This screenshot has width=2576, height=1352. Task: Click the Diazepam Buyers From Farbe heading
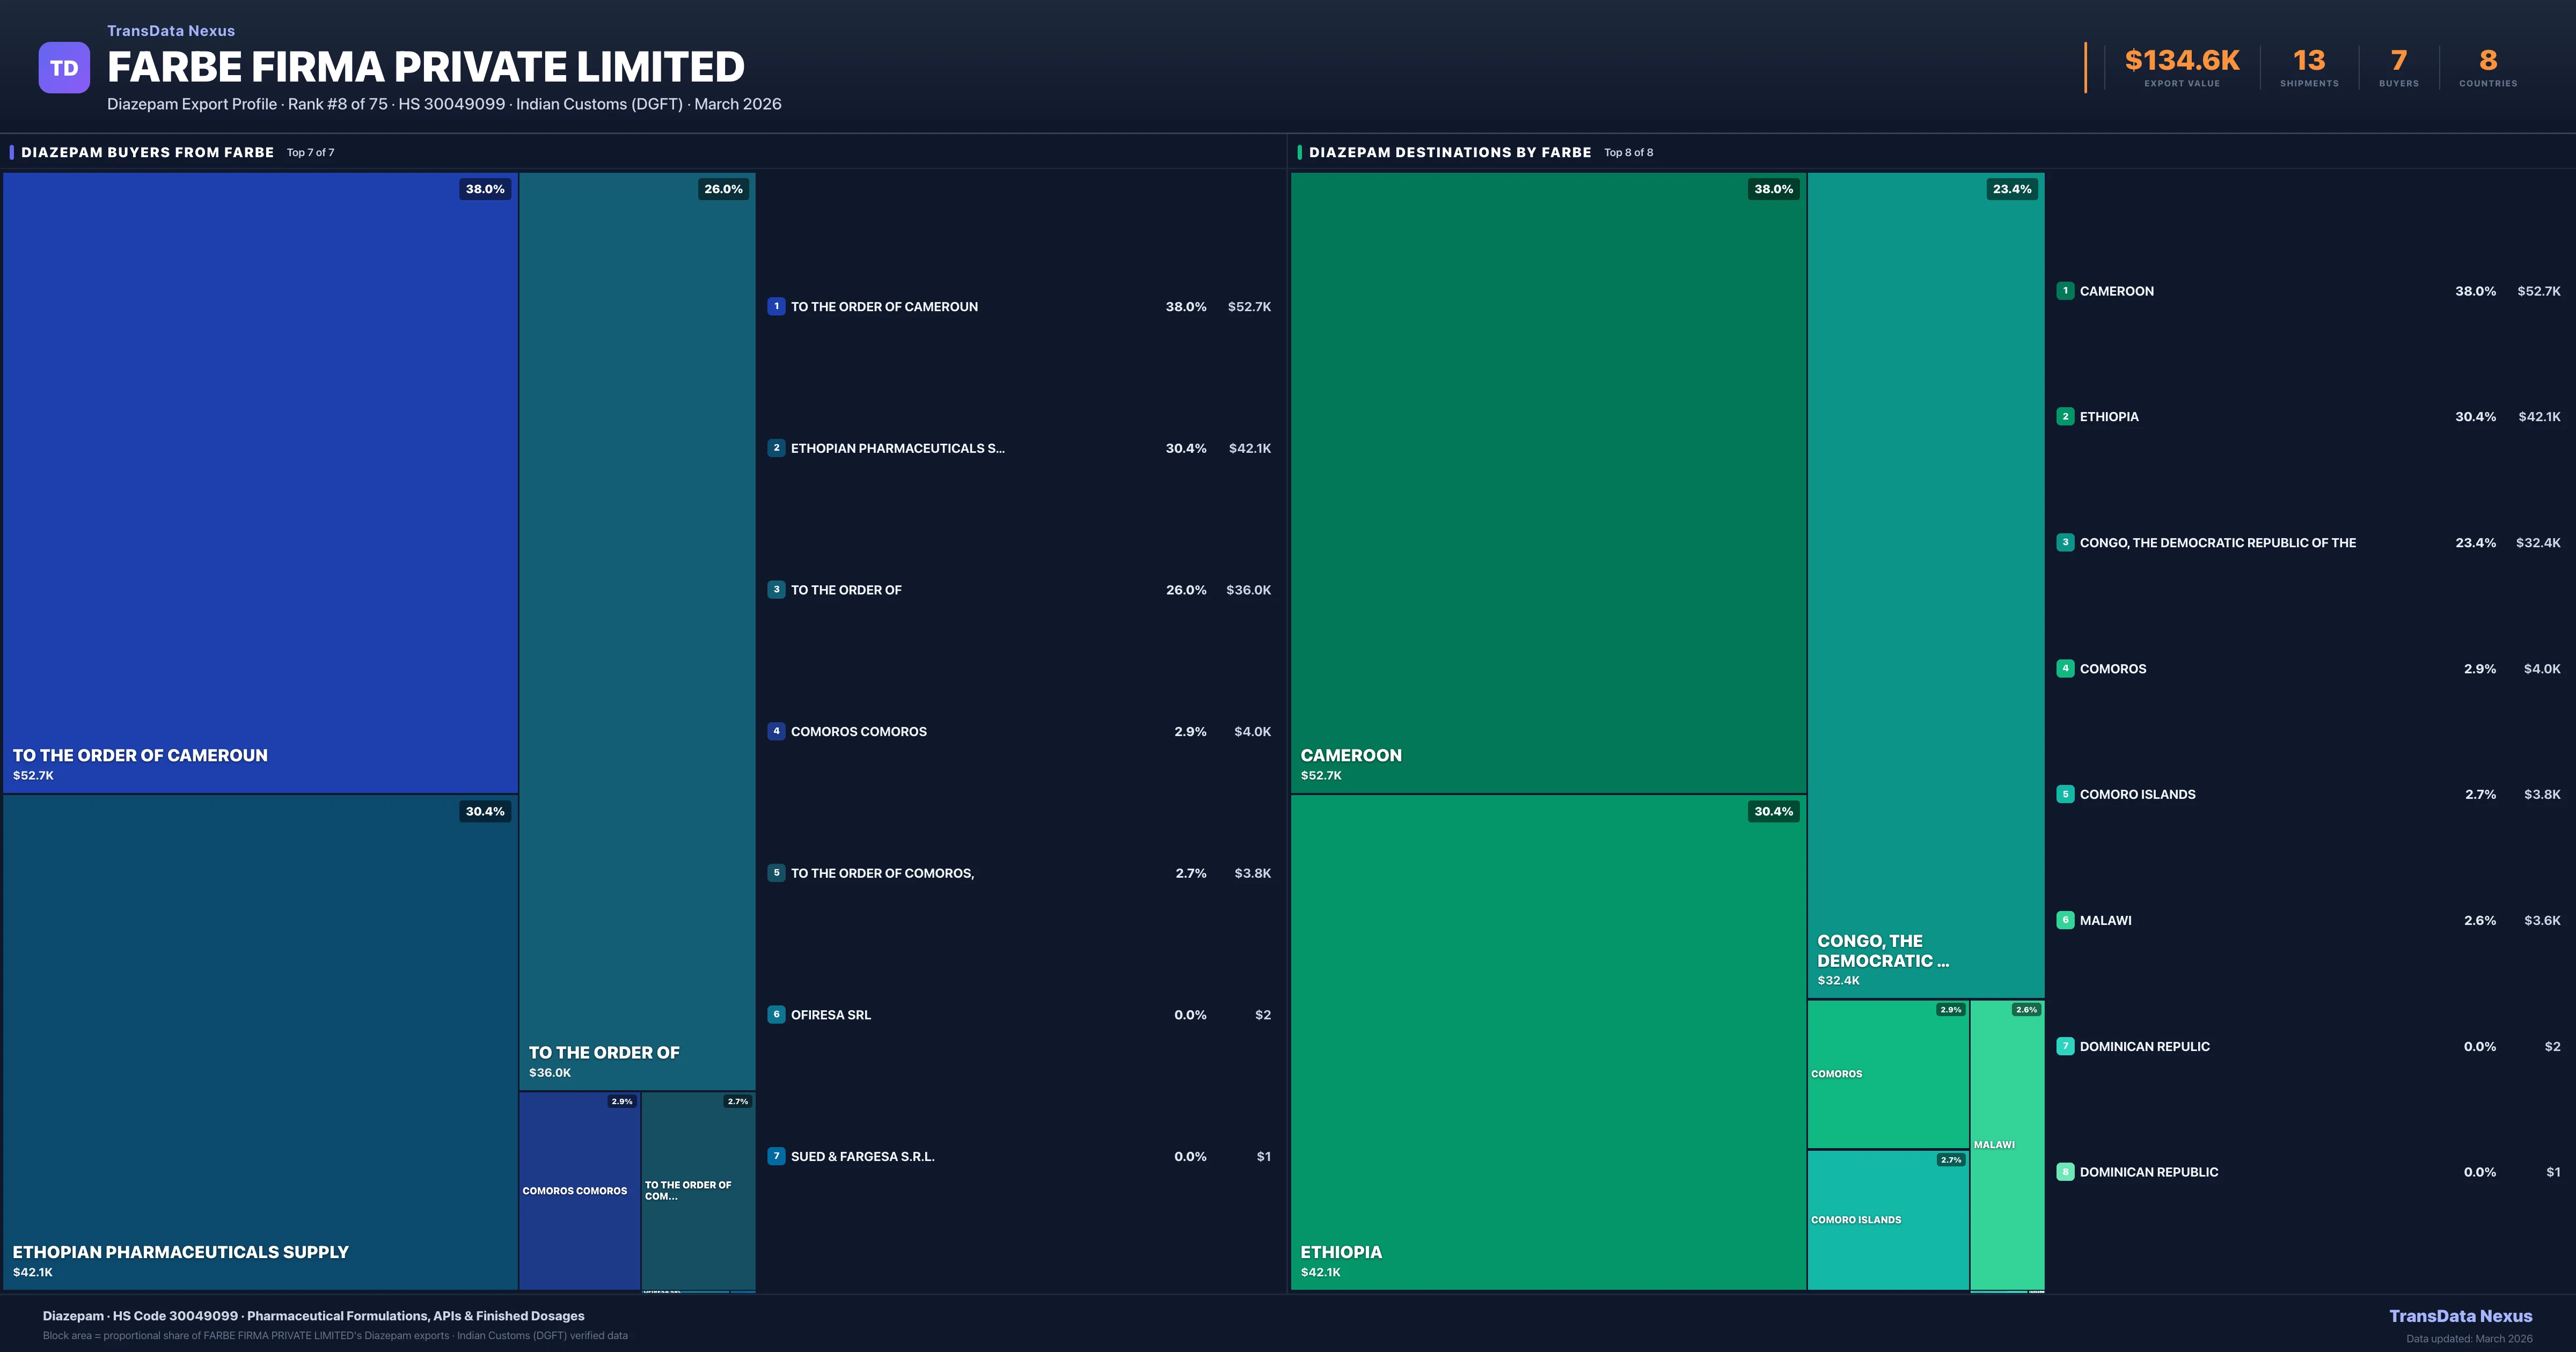pos(147,152)
